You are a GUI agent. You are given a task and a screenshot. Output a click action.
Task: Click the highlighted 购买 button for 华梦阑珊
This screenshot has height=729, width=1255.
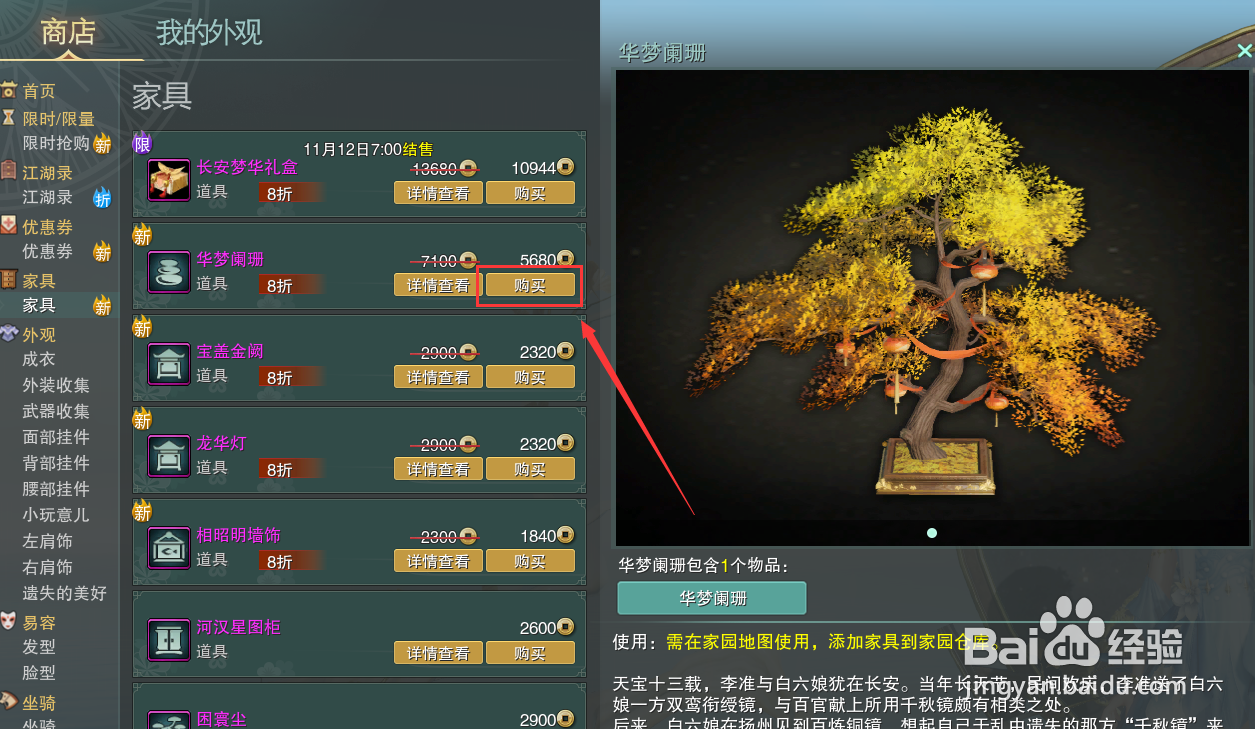pyautogui.click(x=530, y=285)
